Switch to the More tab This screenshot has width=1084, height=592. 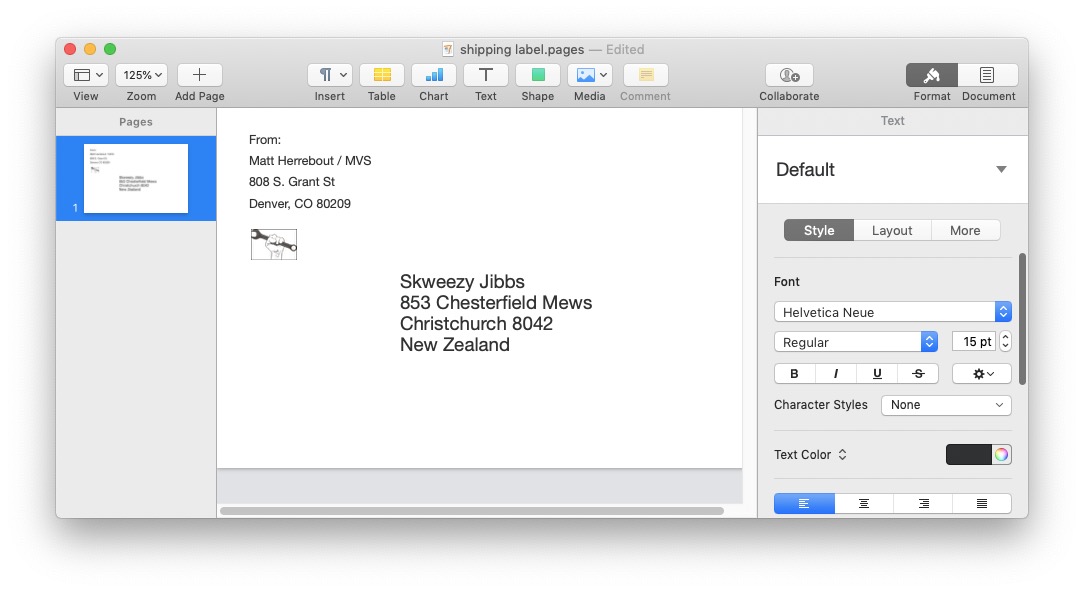[964, 230]
